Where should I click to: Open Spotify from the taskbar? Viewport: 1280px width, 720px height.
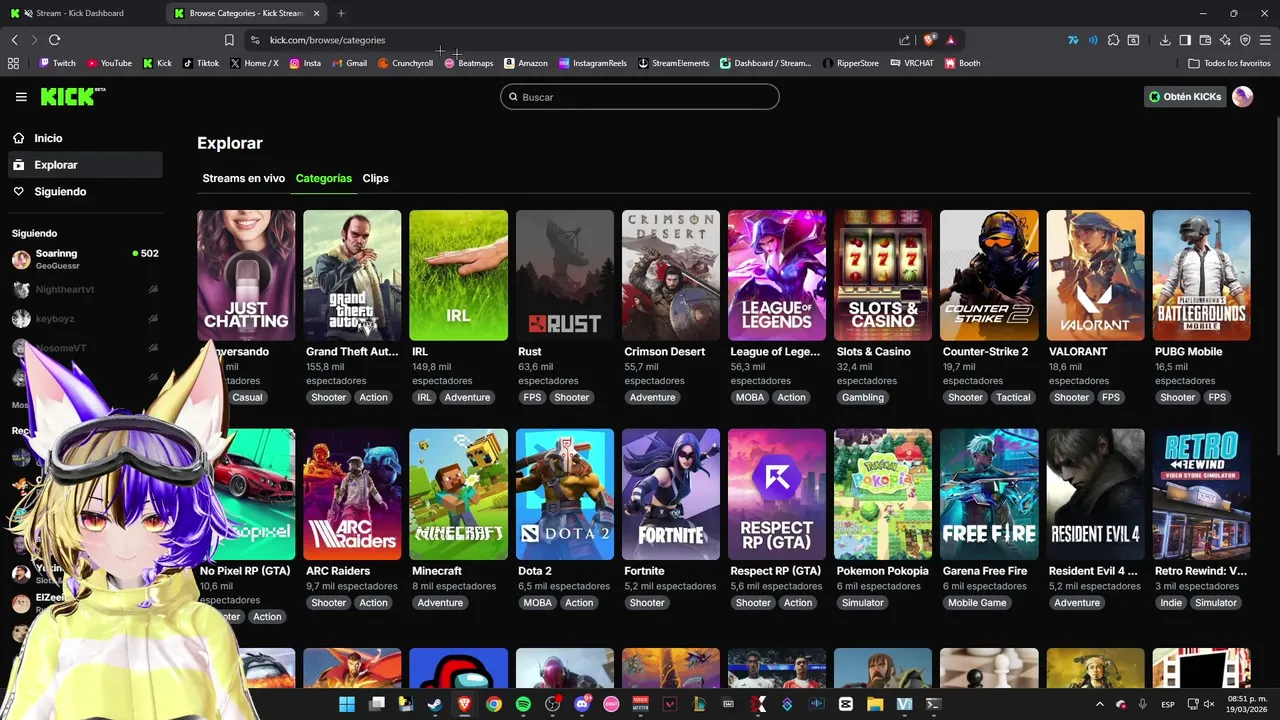coord(523,704)
